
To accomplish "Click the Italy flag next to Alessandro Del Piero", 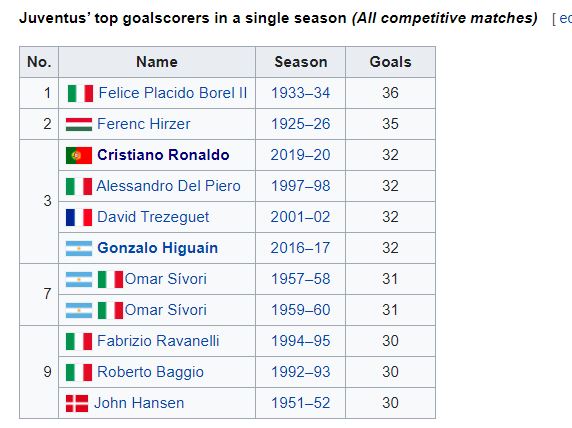I will (79, 186).
